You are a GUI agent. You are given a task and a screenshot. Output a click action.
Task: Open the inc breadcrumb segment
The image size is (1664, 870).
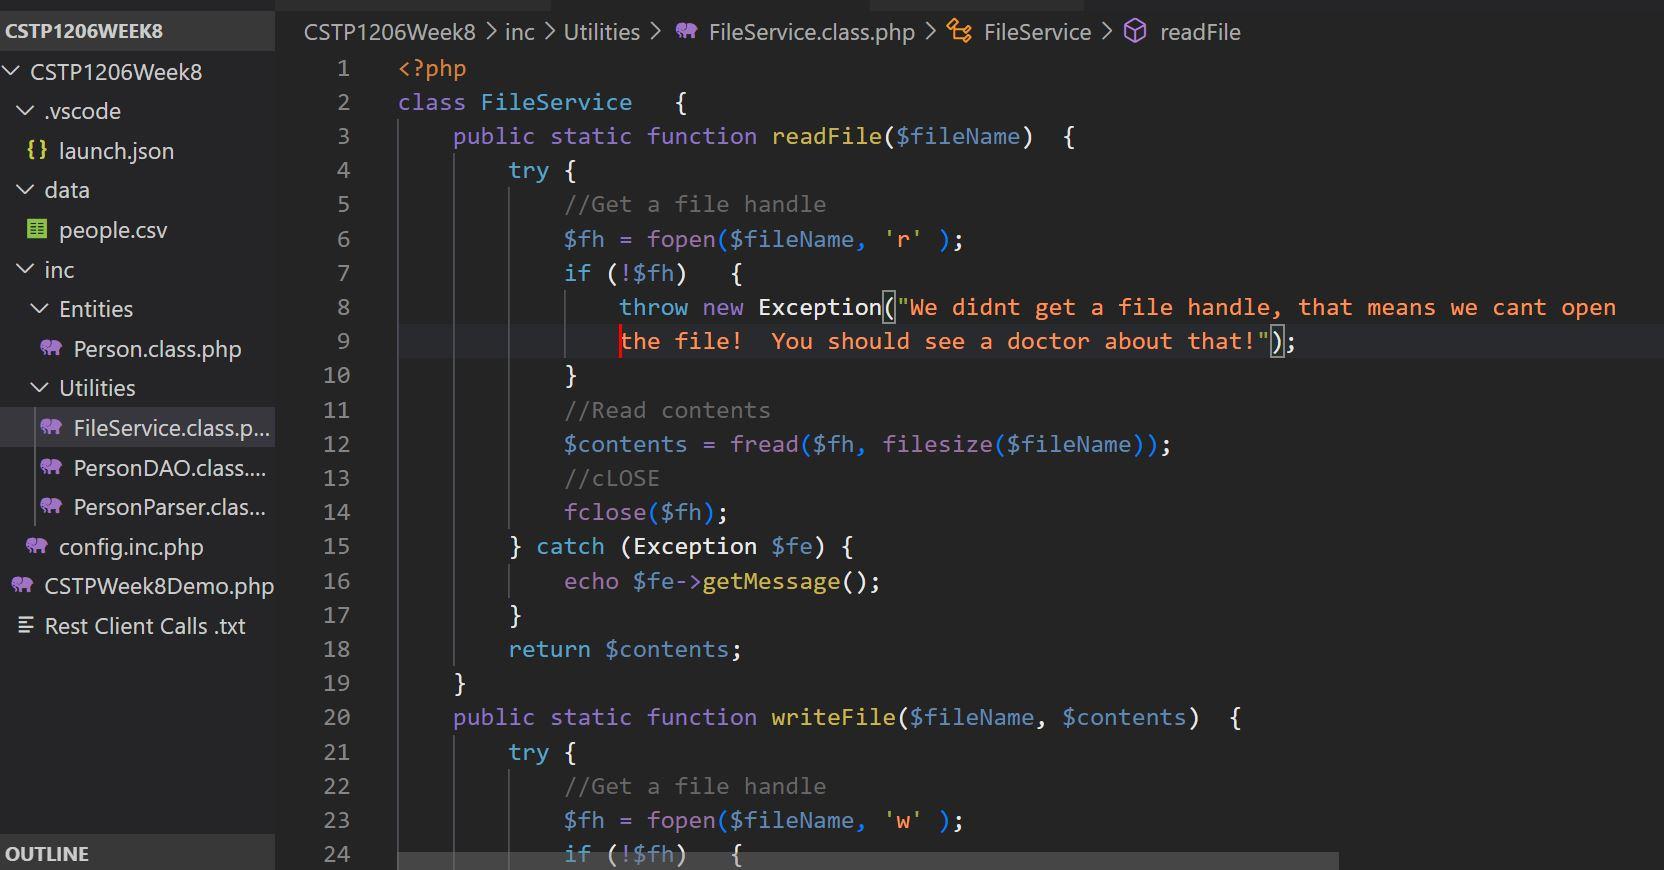520,32
